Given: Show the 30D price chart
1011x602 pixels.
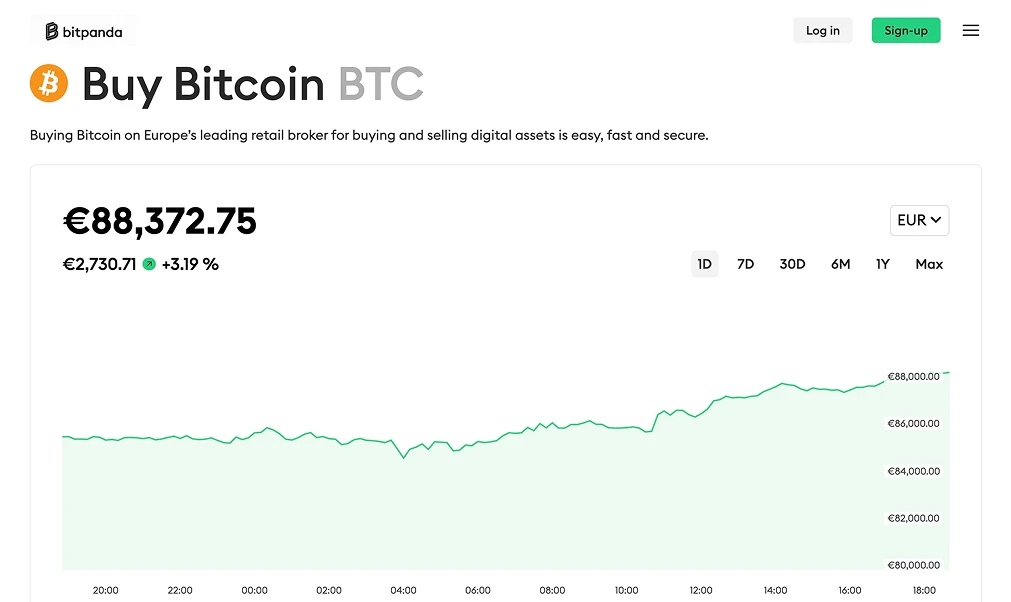Looking at the screenshot, I should [x=792, y=264].
